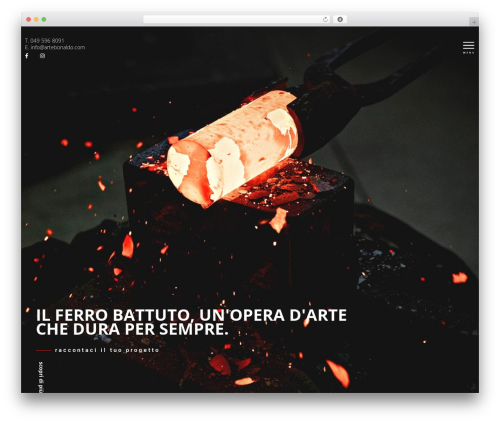Viewport: 500px width, 423px height.
Task: Click the browser reload icon
Action: 325,20
